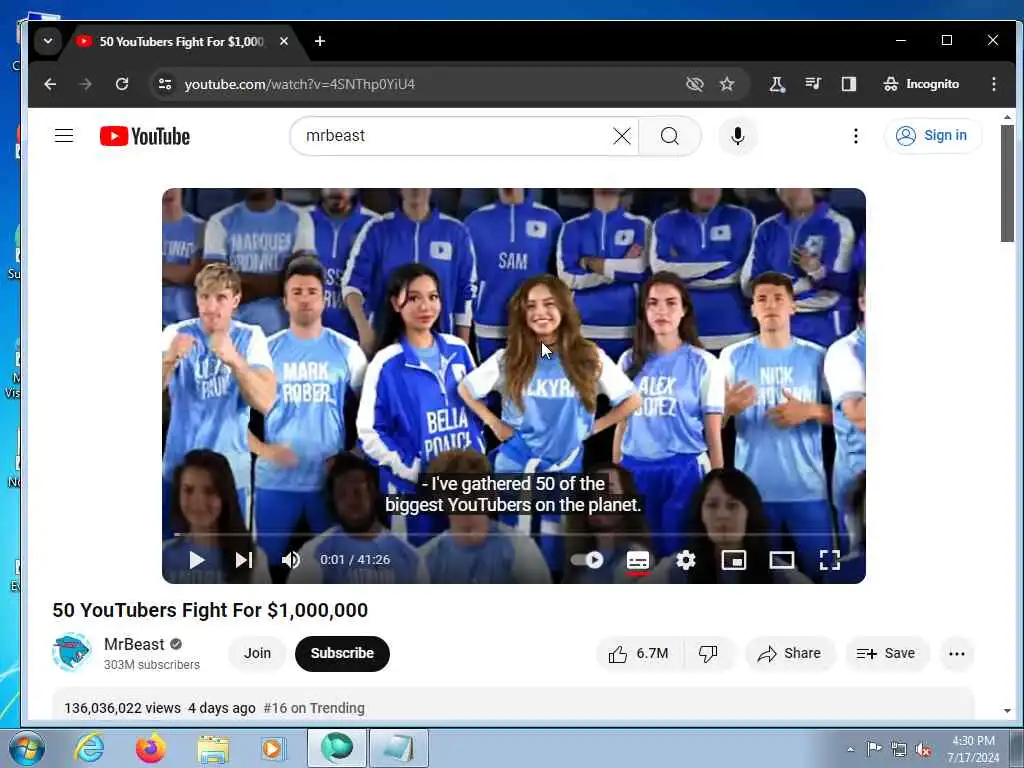Close the 50 YouTubers Fight tab
This screenshot has width=1024, height=768.
pos(283,41)
